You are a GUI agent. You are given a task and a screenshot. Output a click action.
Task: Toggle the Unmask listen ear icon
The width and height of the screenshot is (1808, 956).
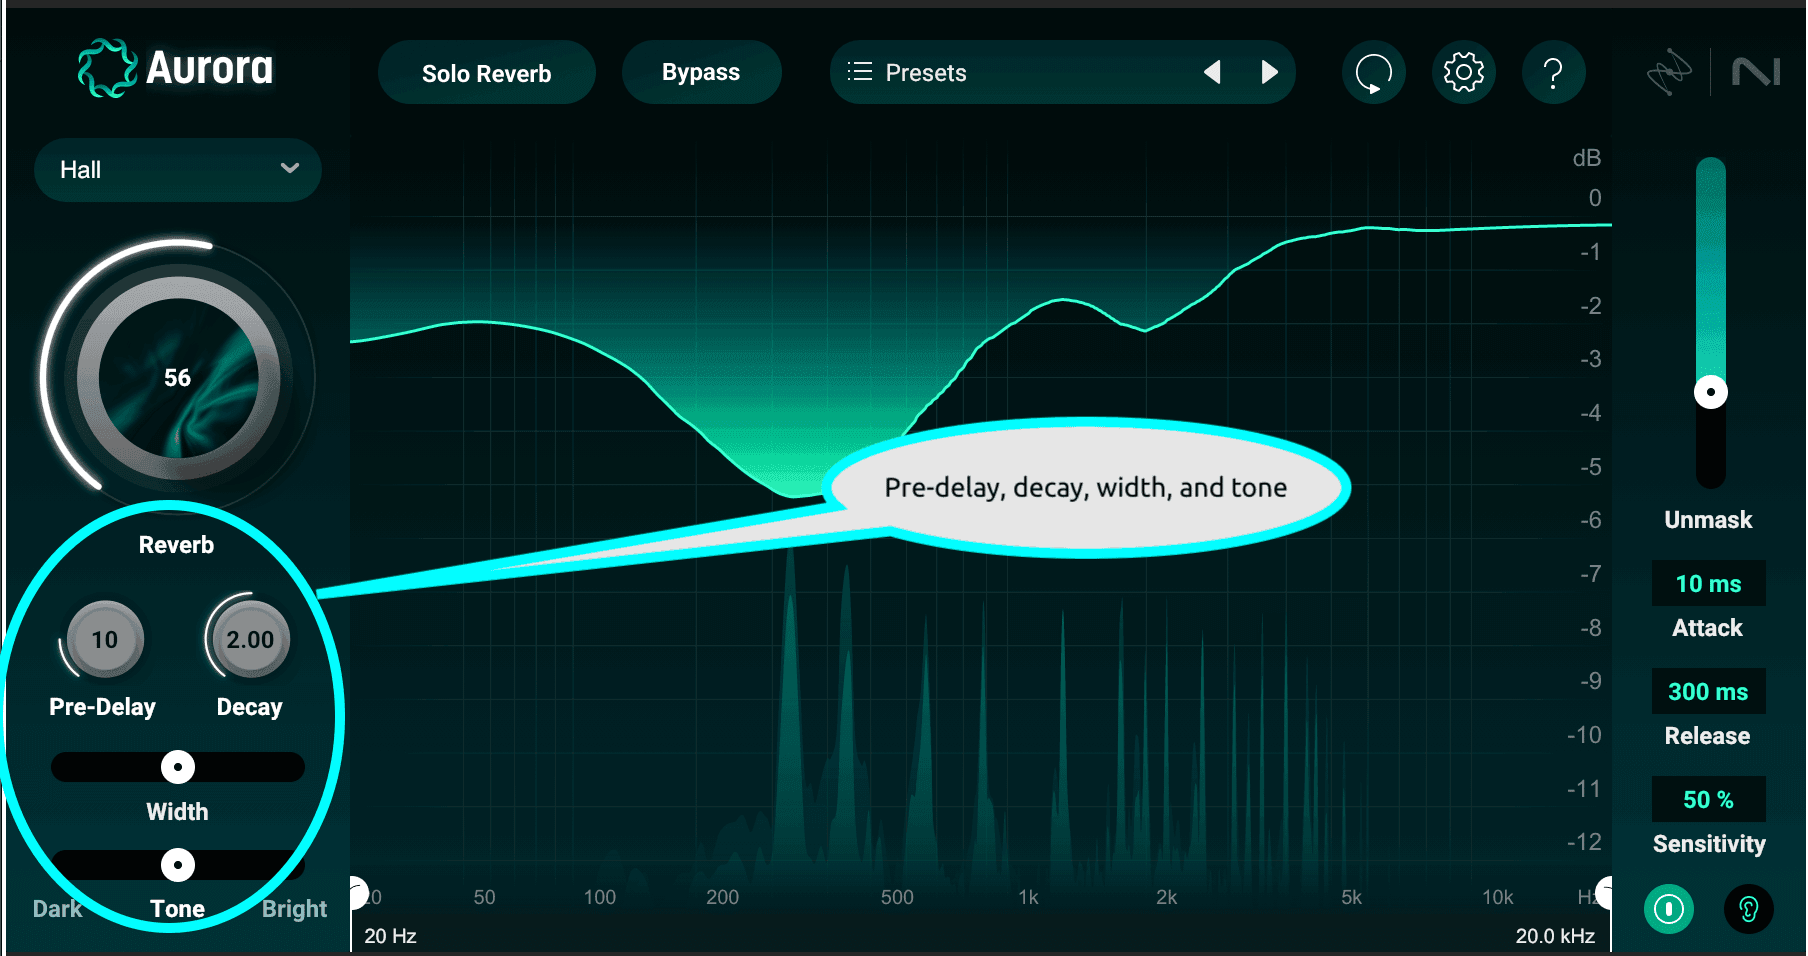pyautogui.click(x=1749, y=909)
